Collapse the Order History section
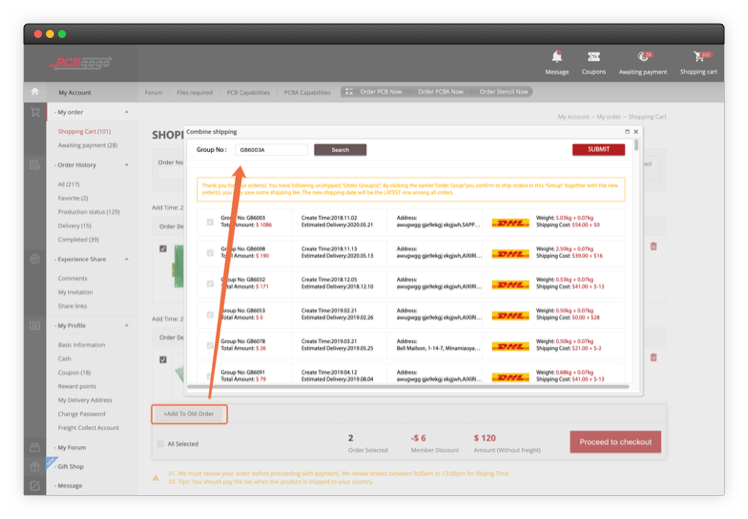 tap(126, 165)
